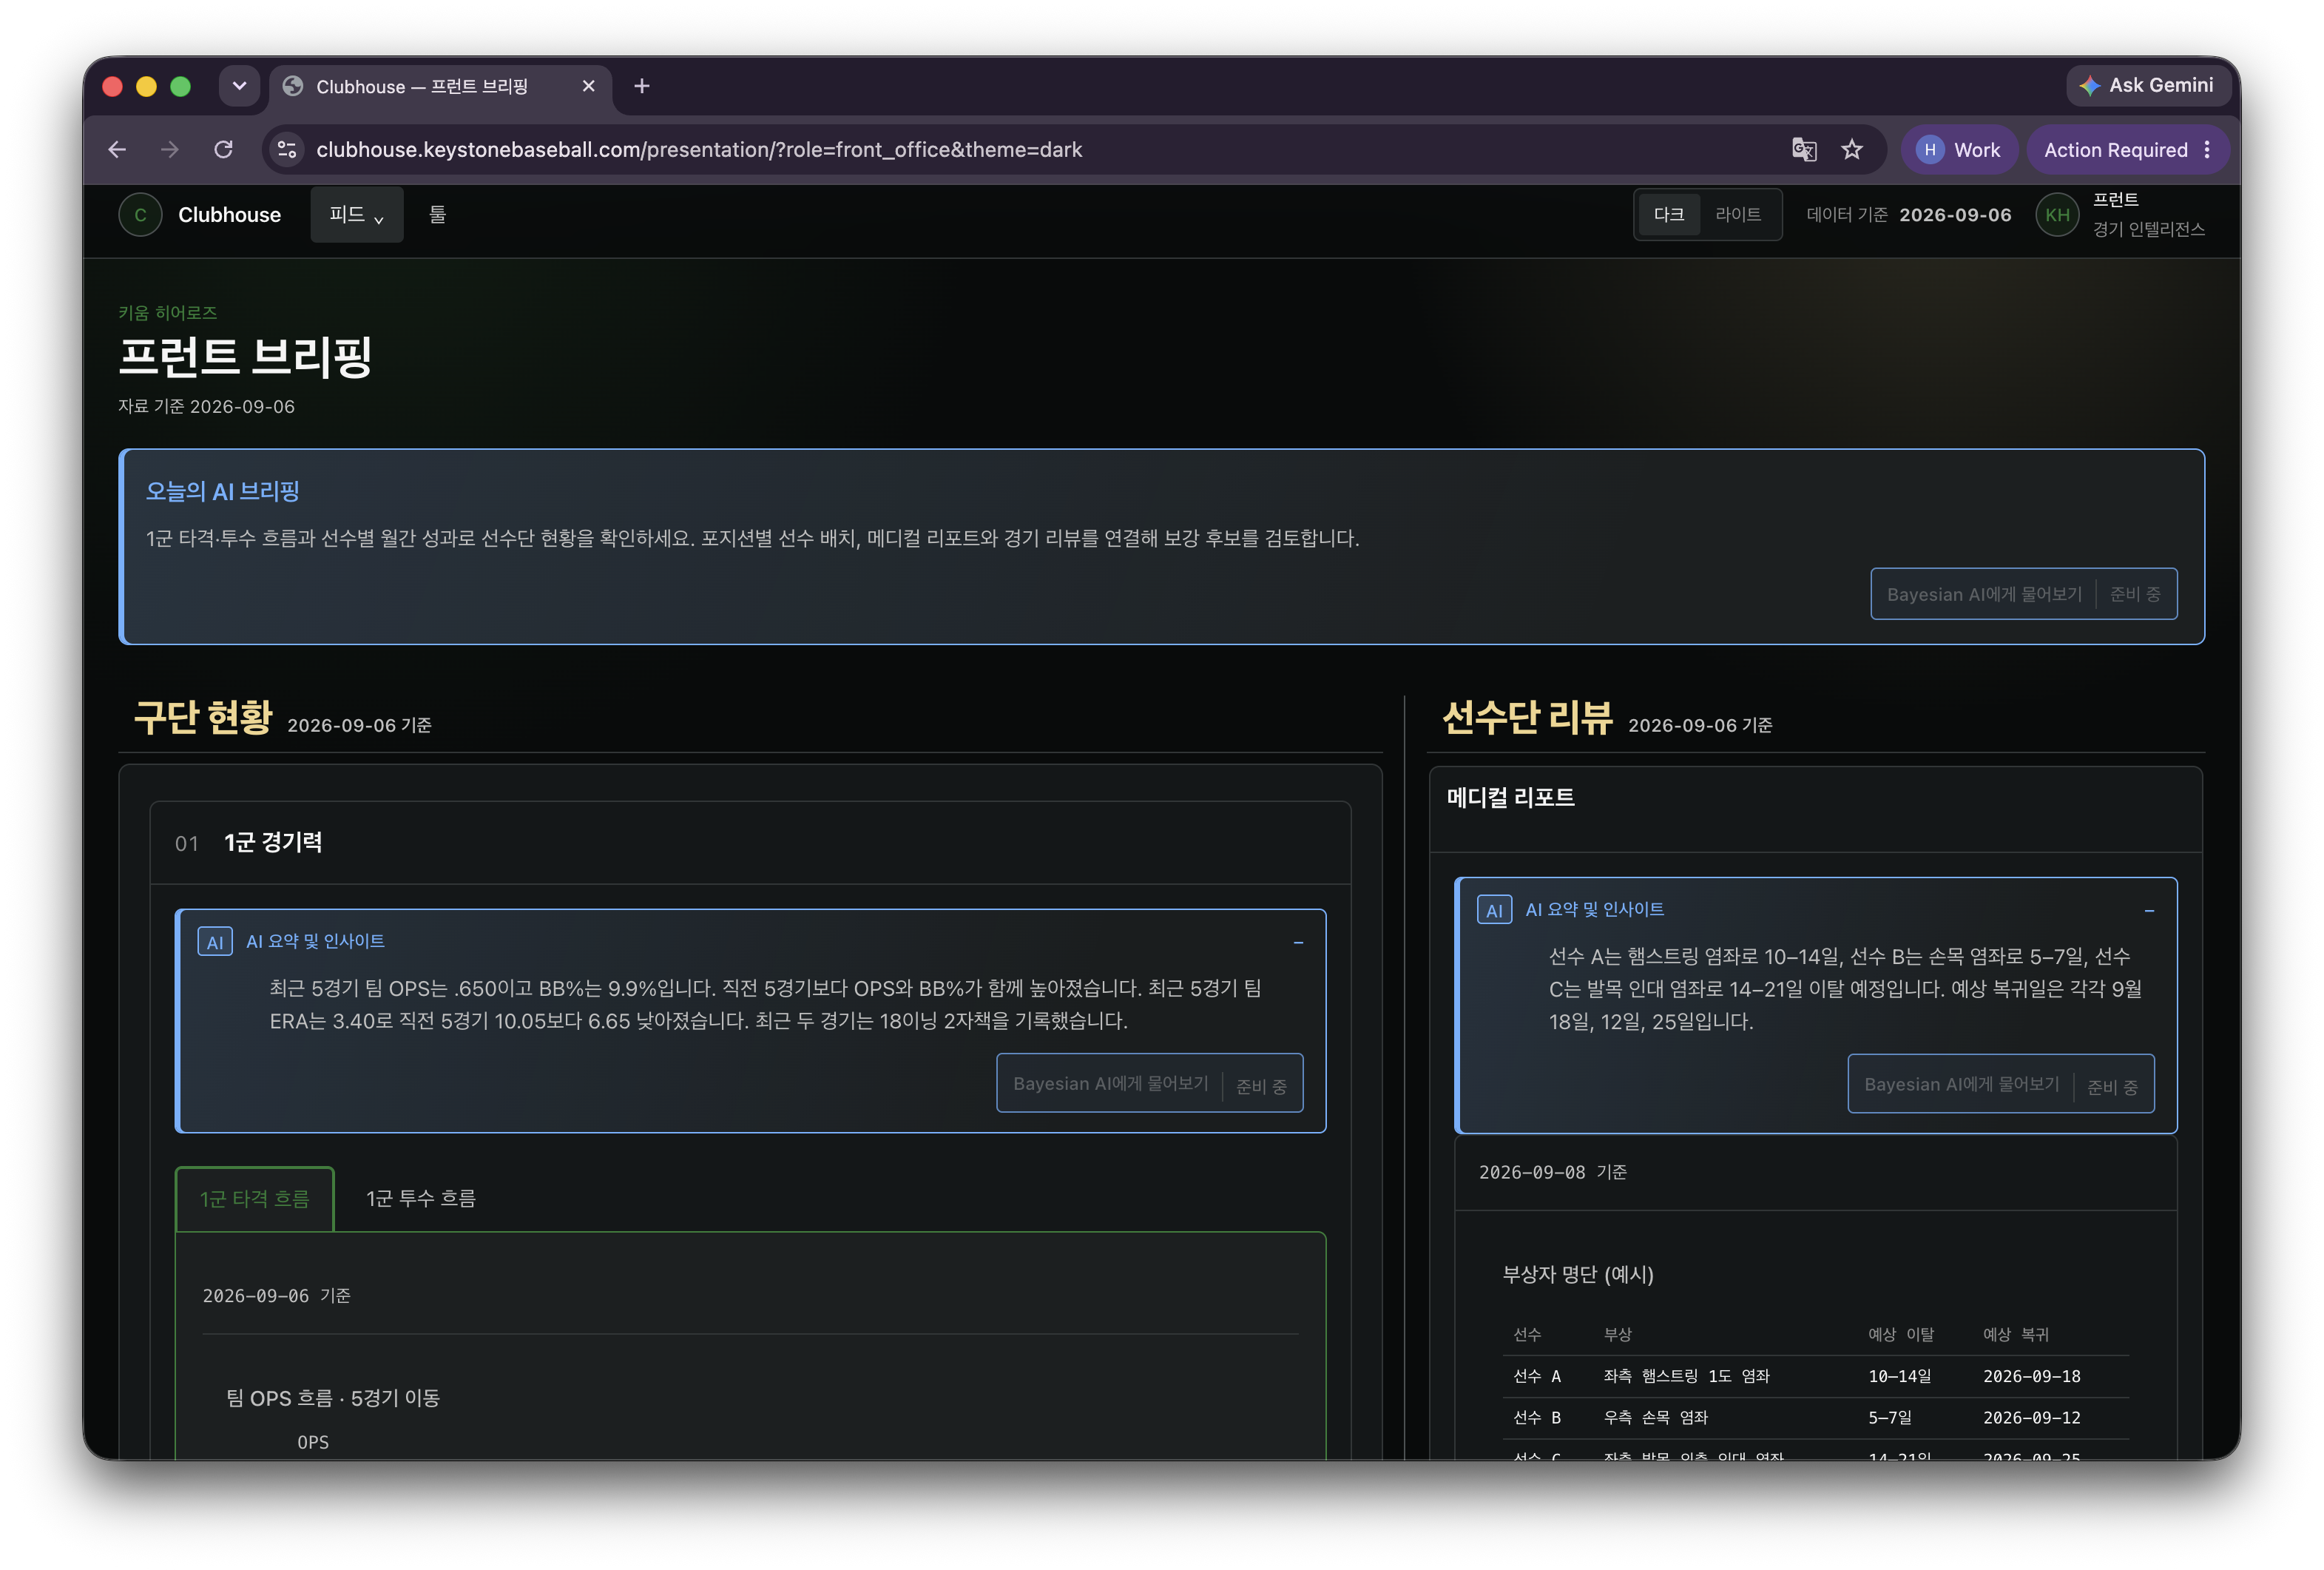Screen dimensions: 2324x1570
Task: Switch to the 1군 투수 흐름 tab
Action: pyautogui.click(x=421, y=1199)
